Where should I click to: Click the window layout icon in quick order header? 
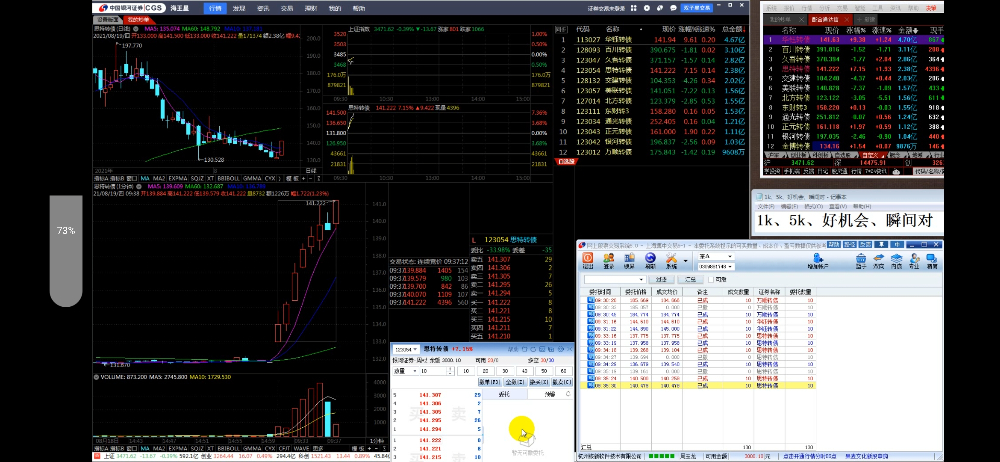click(x=541, y=350)
